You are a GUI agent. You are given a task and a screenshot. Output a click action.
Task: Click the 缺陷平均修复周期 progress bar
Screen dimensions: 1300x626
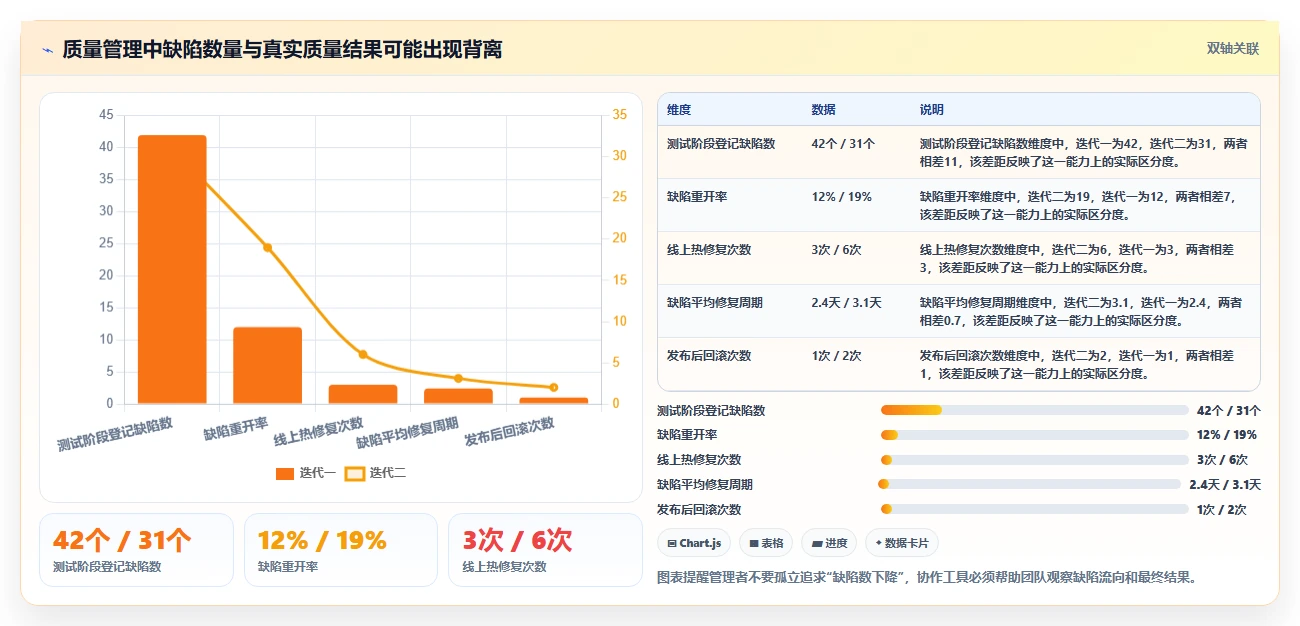1029,484
